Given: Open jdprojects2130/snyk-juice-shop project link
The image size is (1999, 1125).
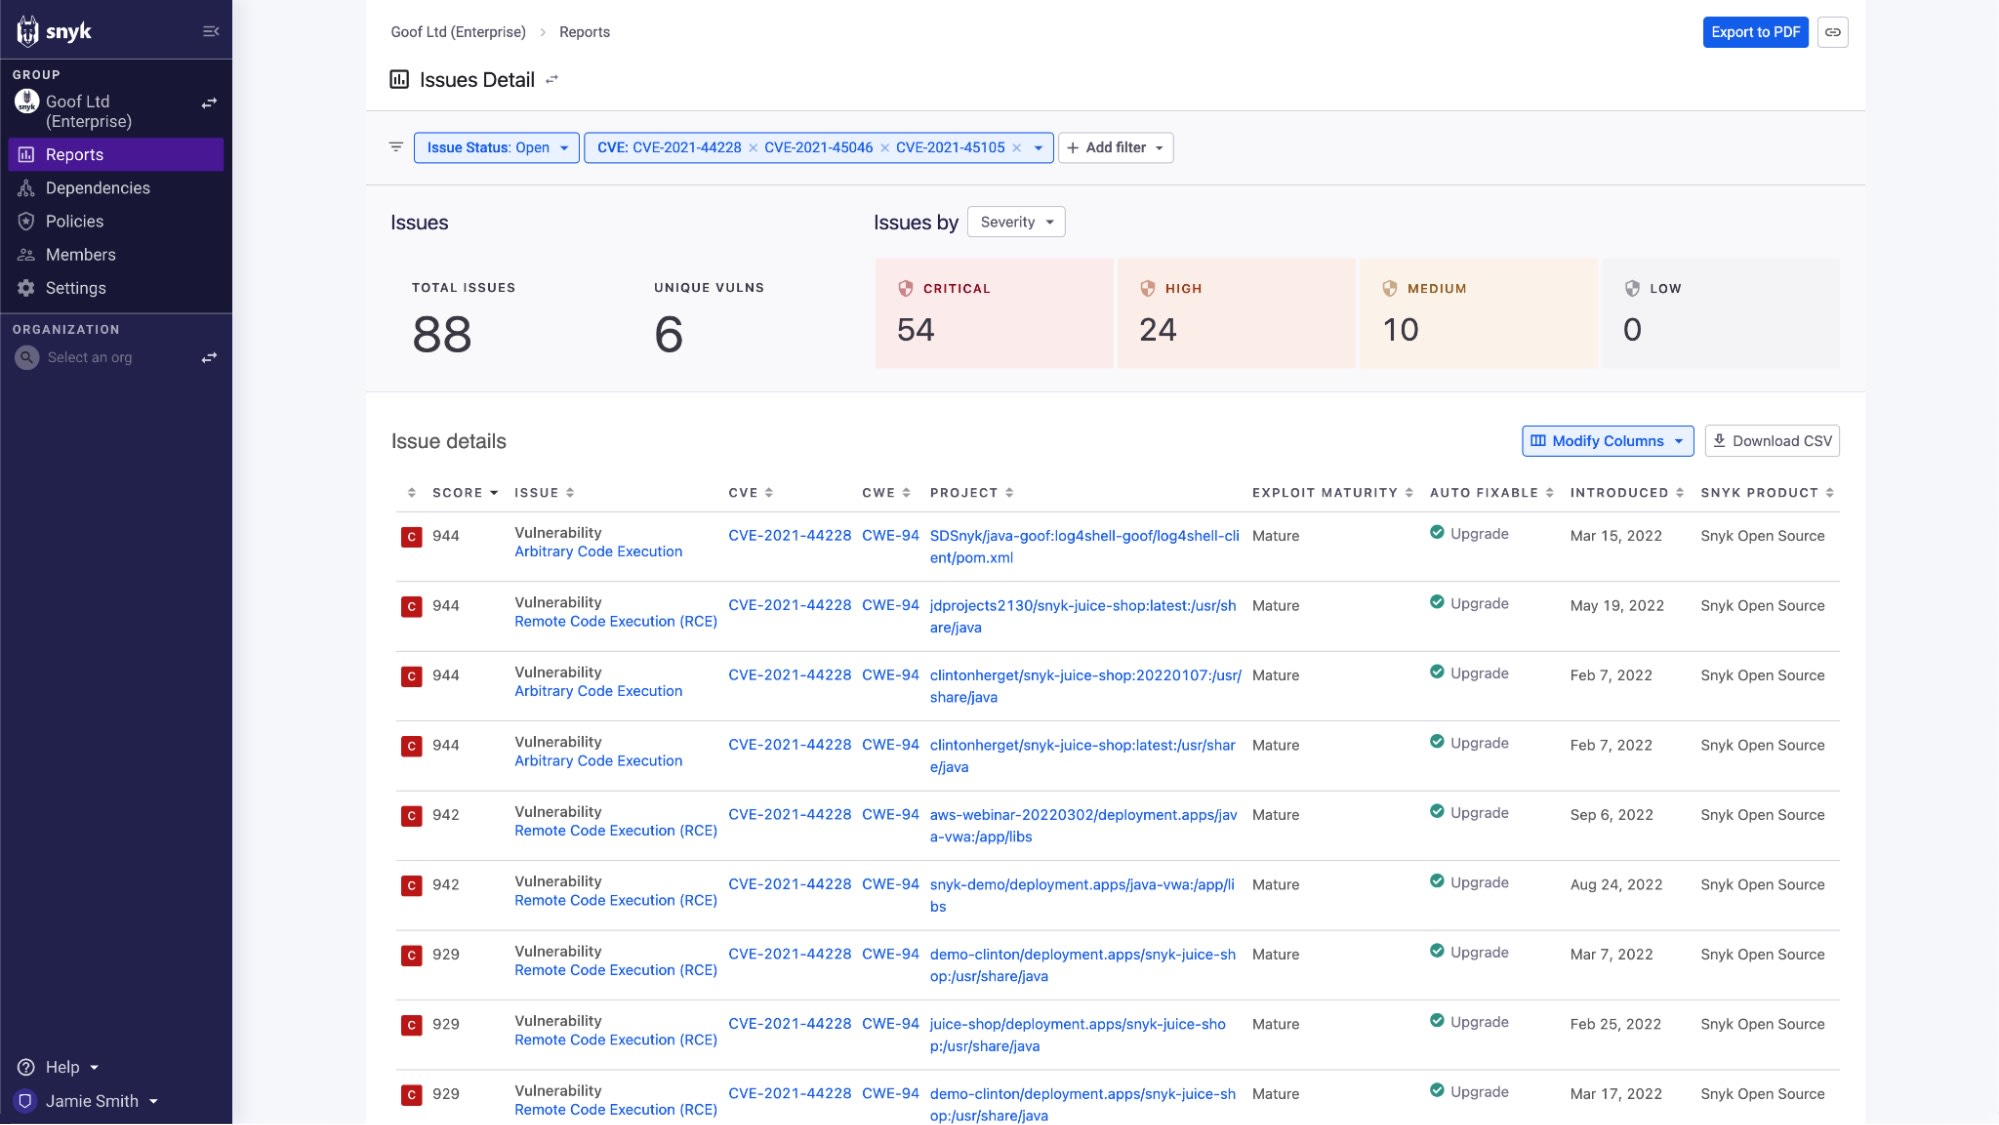Looking at the screenshot, I should coord(1082,617).
